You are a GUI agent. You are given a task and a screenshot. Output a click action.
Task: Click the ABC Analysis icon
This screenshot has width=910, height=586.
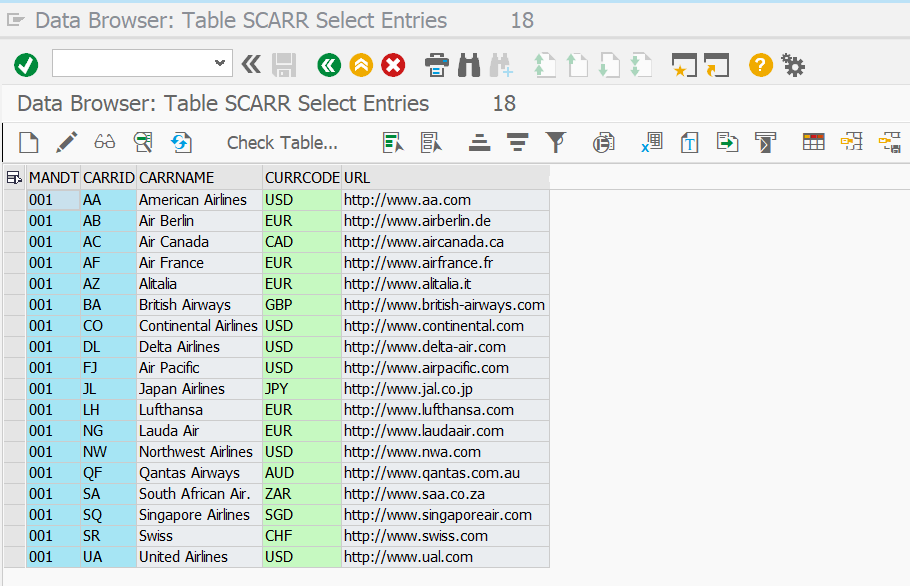click(765, 142)
